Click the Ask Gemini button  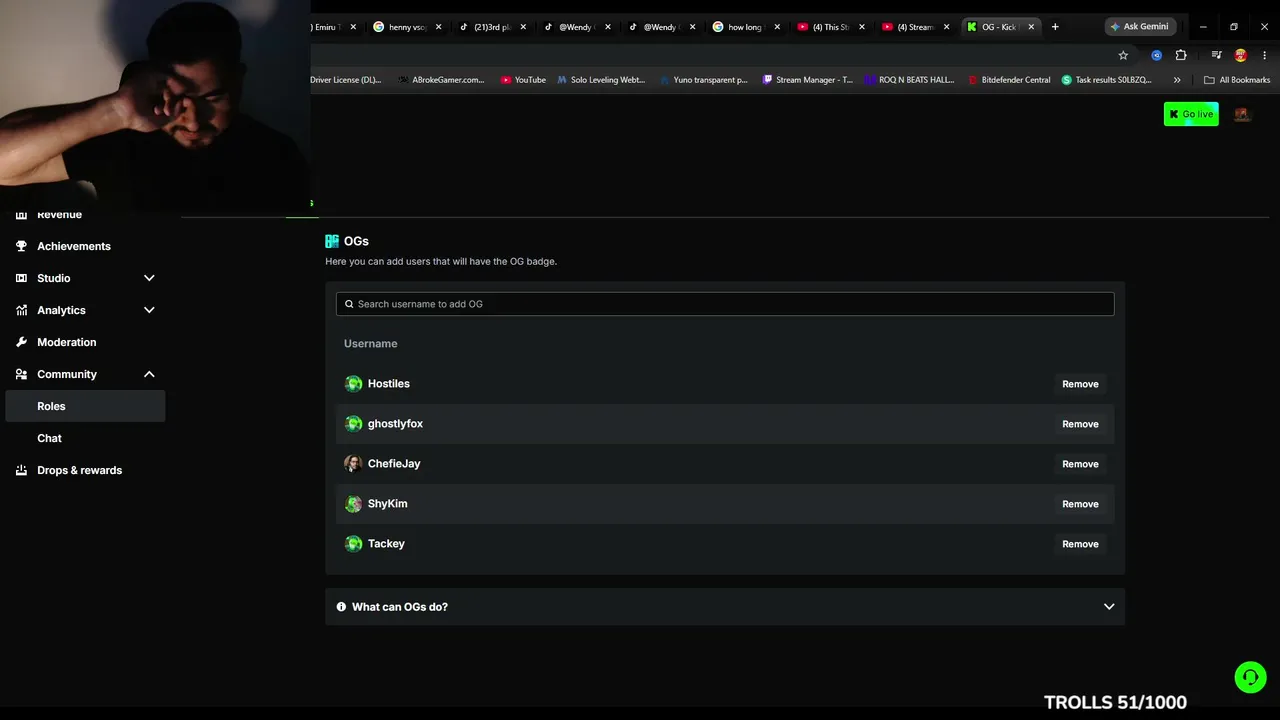[x=1139, y=27]
